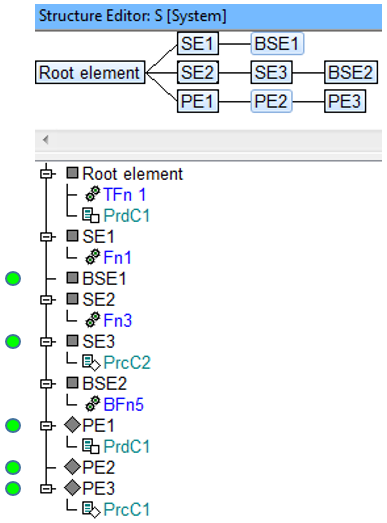Click the green marker beside PE1

click(13, 426)
